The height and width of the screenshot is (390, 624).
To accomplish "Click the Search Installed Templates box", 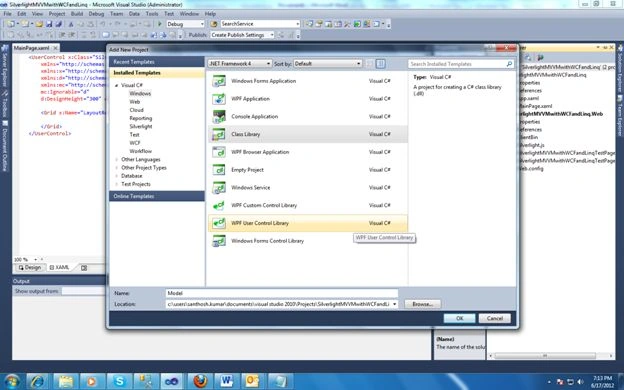I will 457,64.
